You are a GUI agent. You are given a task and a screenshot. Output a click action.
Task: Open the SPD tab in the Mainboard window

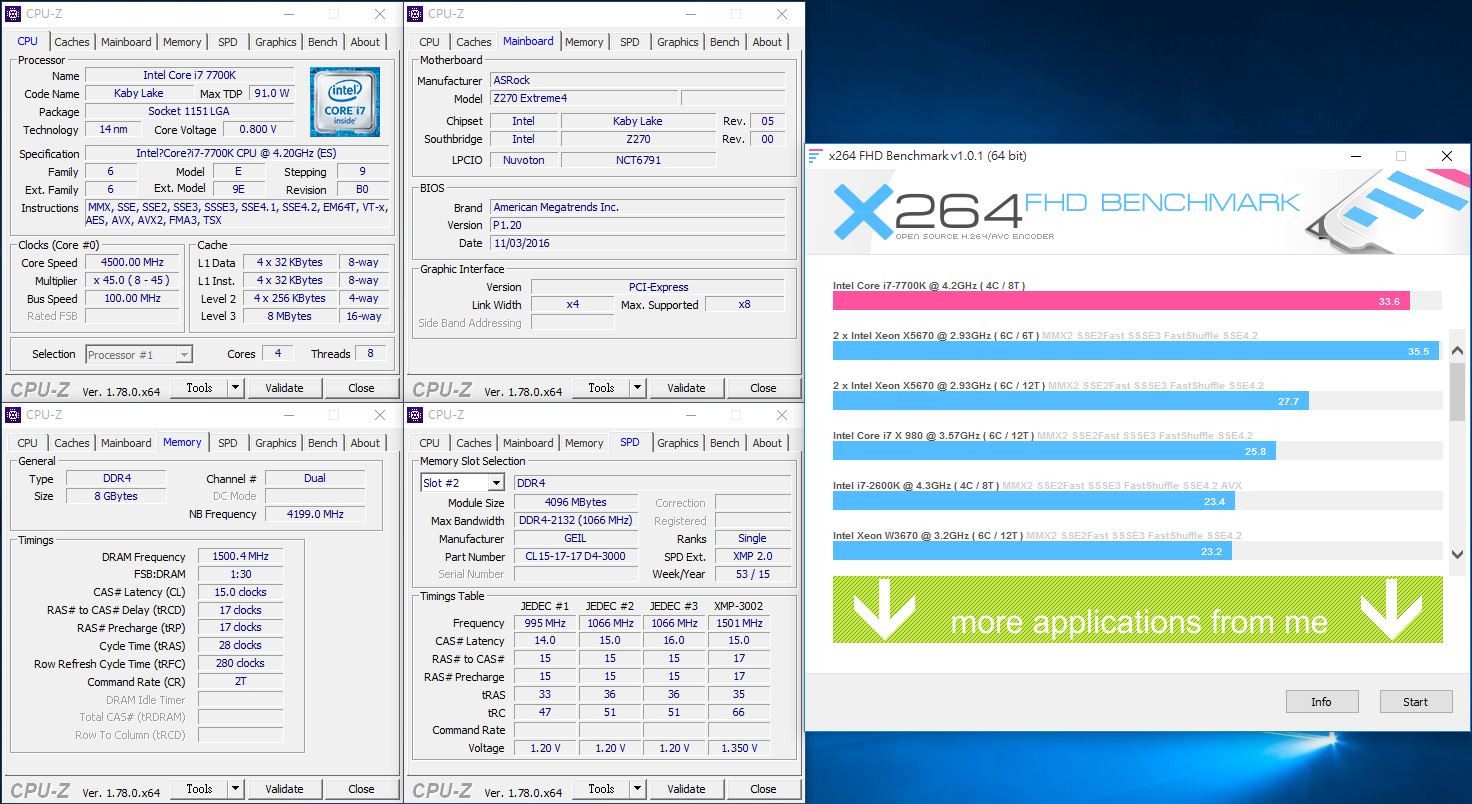tap(630, 42)
